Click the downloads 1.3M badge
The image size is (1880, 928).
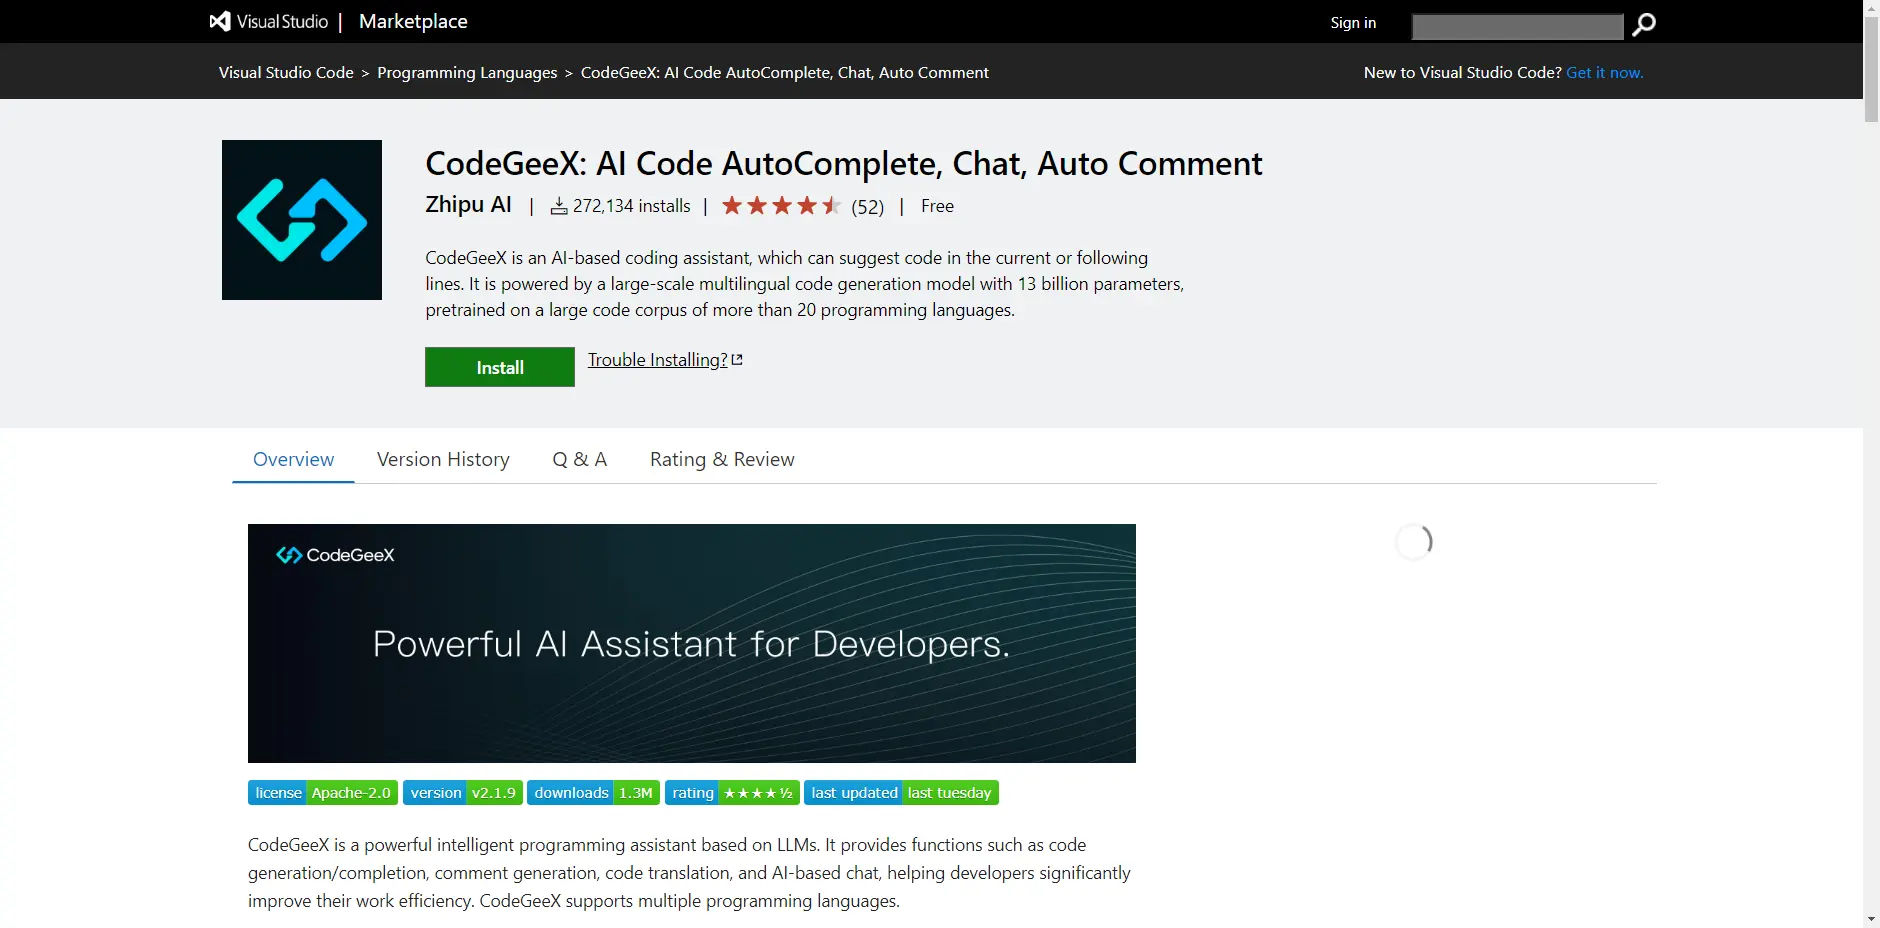(x=593, y=793)
